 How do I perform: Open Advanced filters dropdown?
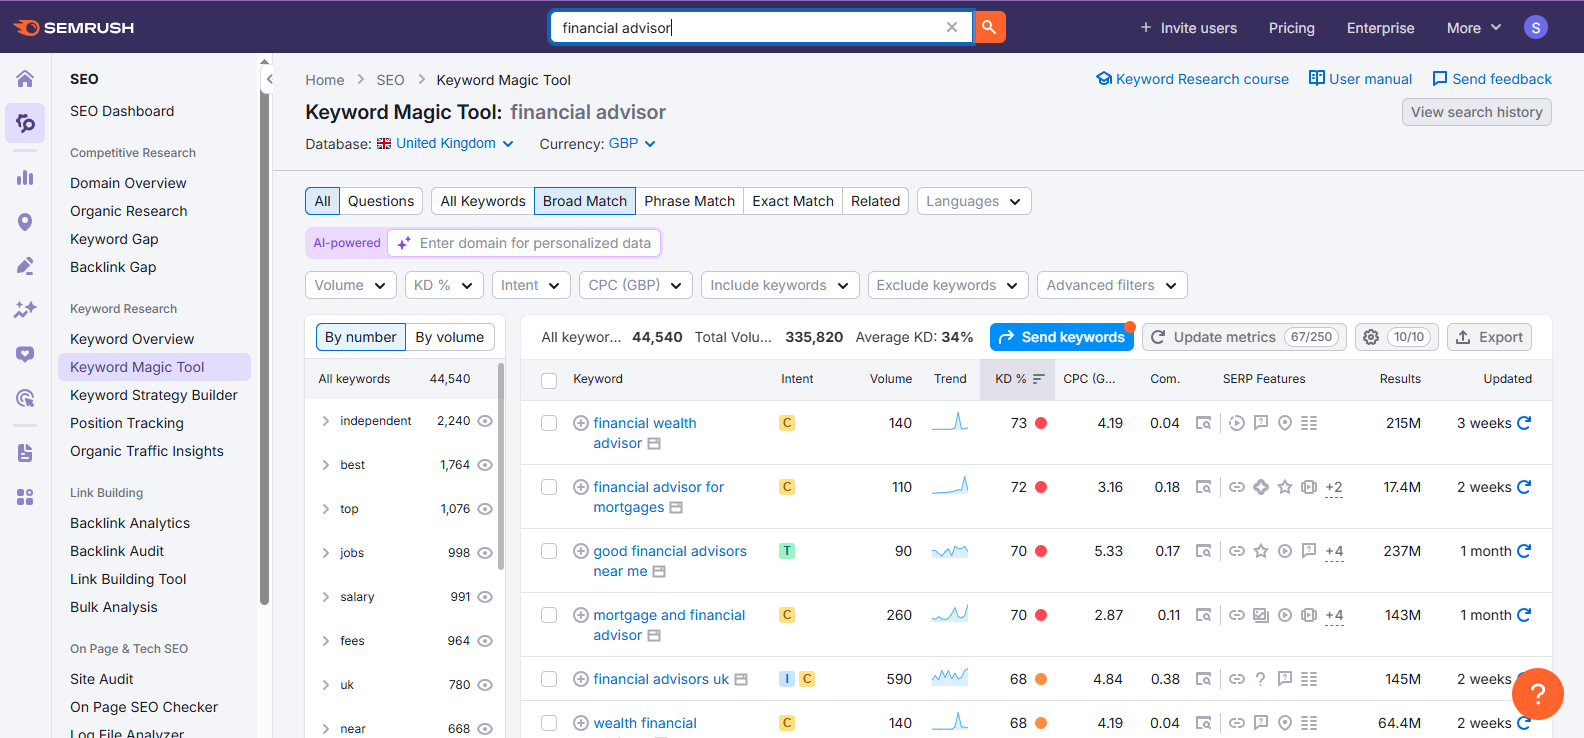coord(1112,285)
